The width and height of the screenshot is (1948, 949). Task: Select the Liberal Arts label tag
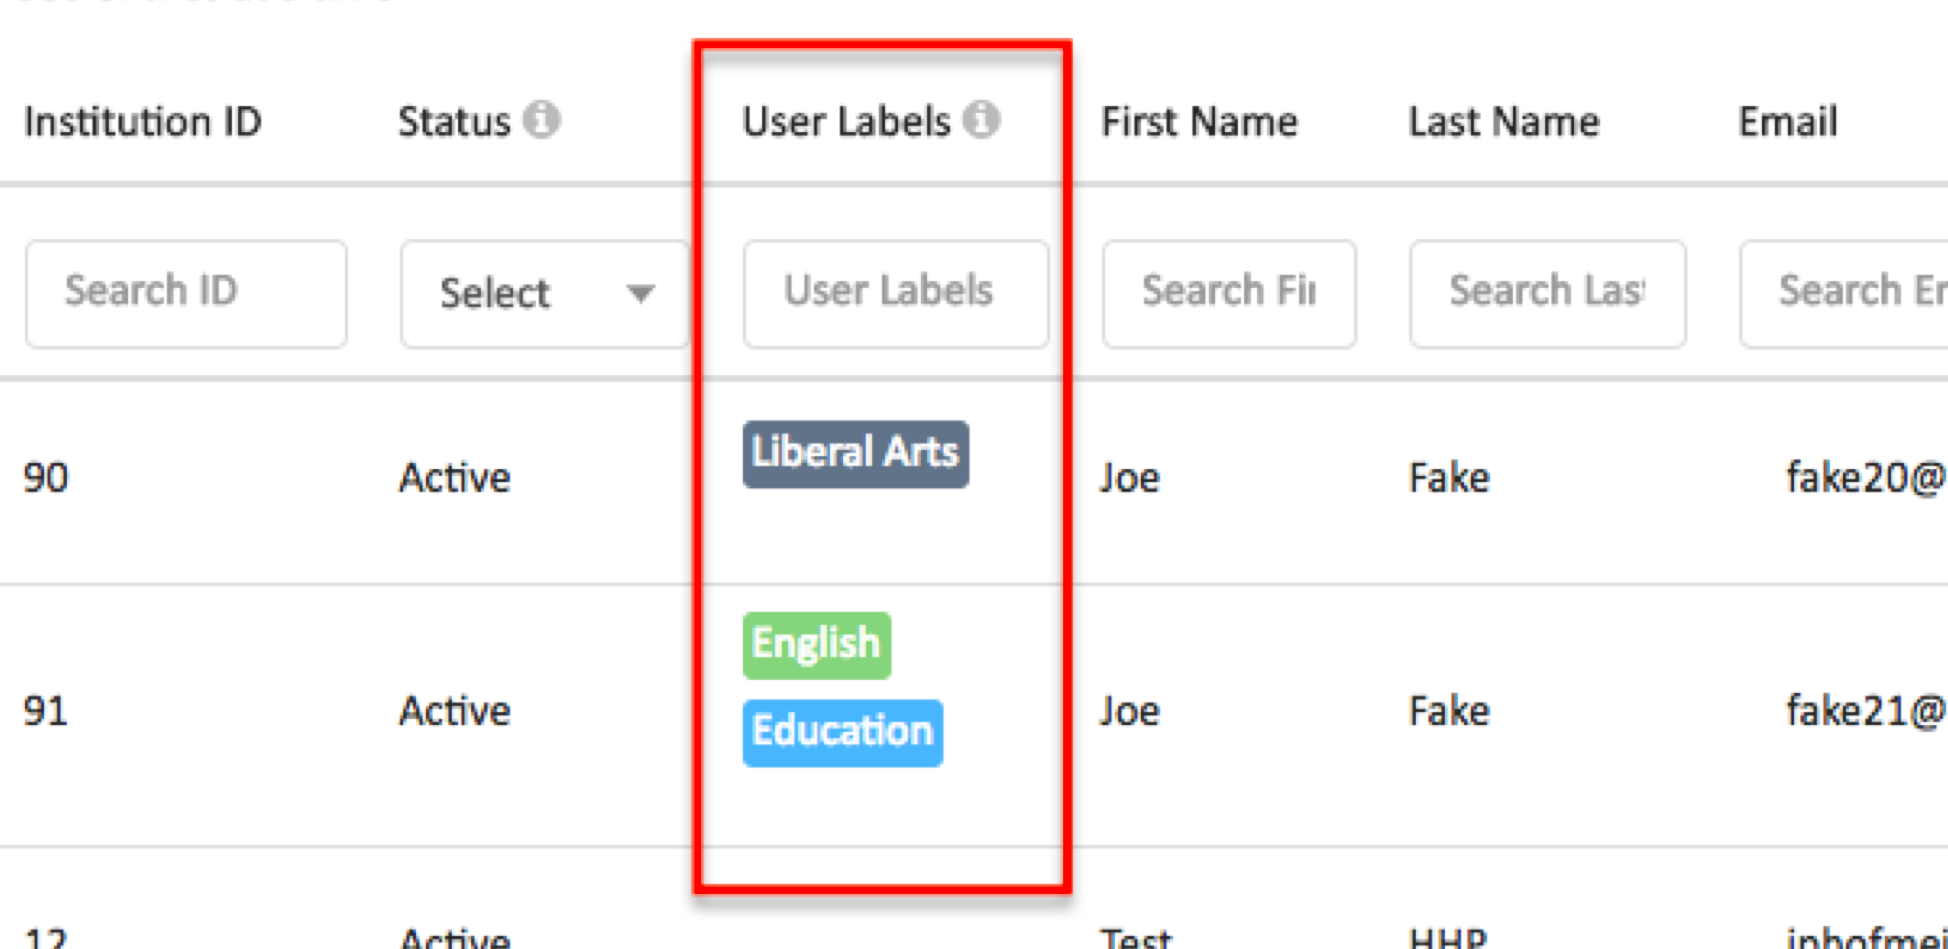pos(856,454)
